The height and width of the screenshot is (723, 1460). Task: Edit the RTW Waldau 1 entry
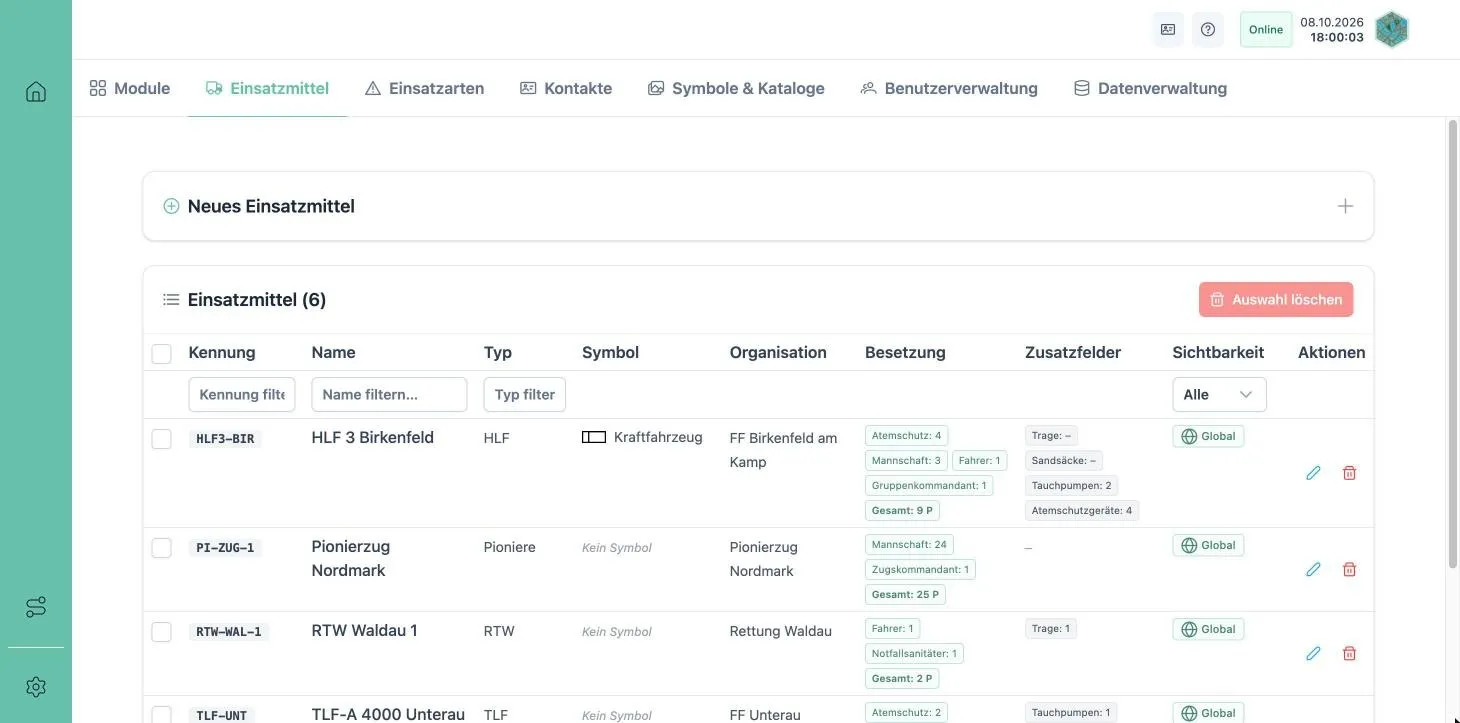tap(1313, 653)
